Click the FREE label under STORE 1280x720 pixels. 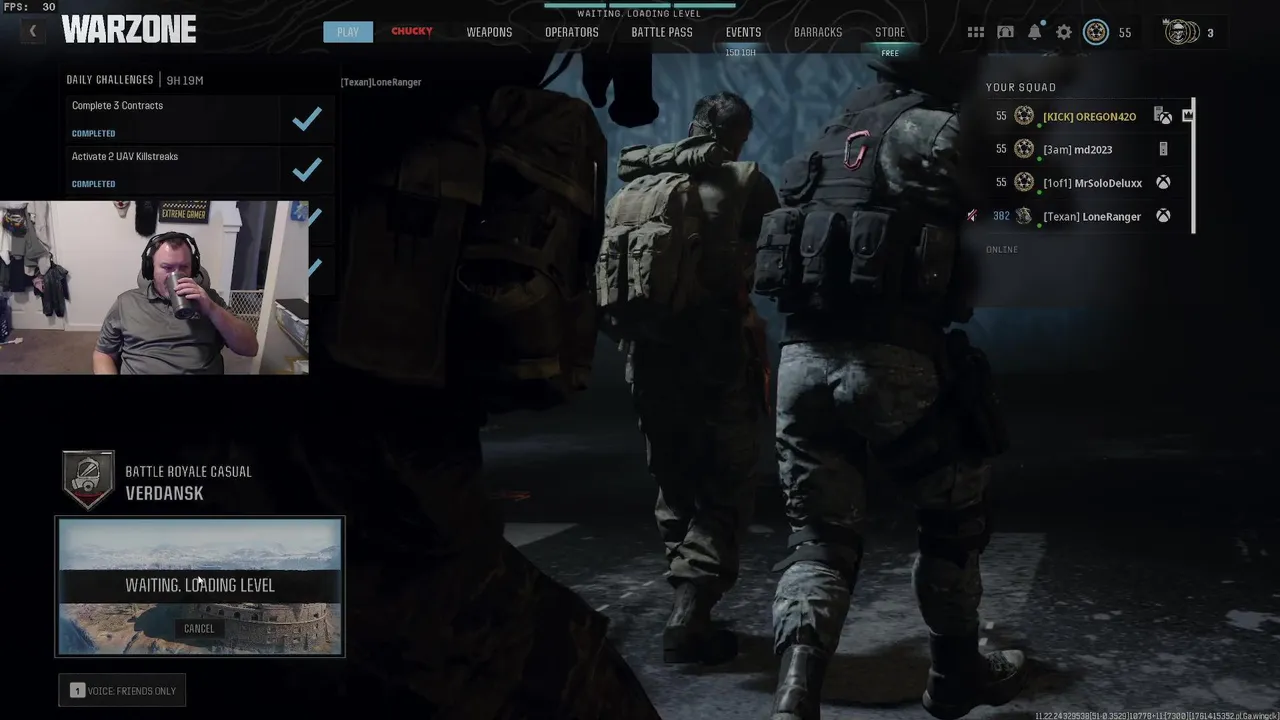[890, 53]
